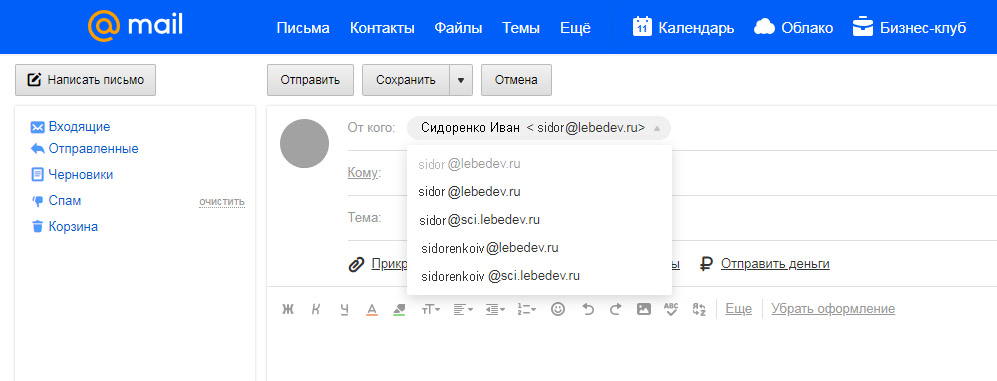Click the Отправить button

point(310,80)
